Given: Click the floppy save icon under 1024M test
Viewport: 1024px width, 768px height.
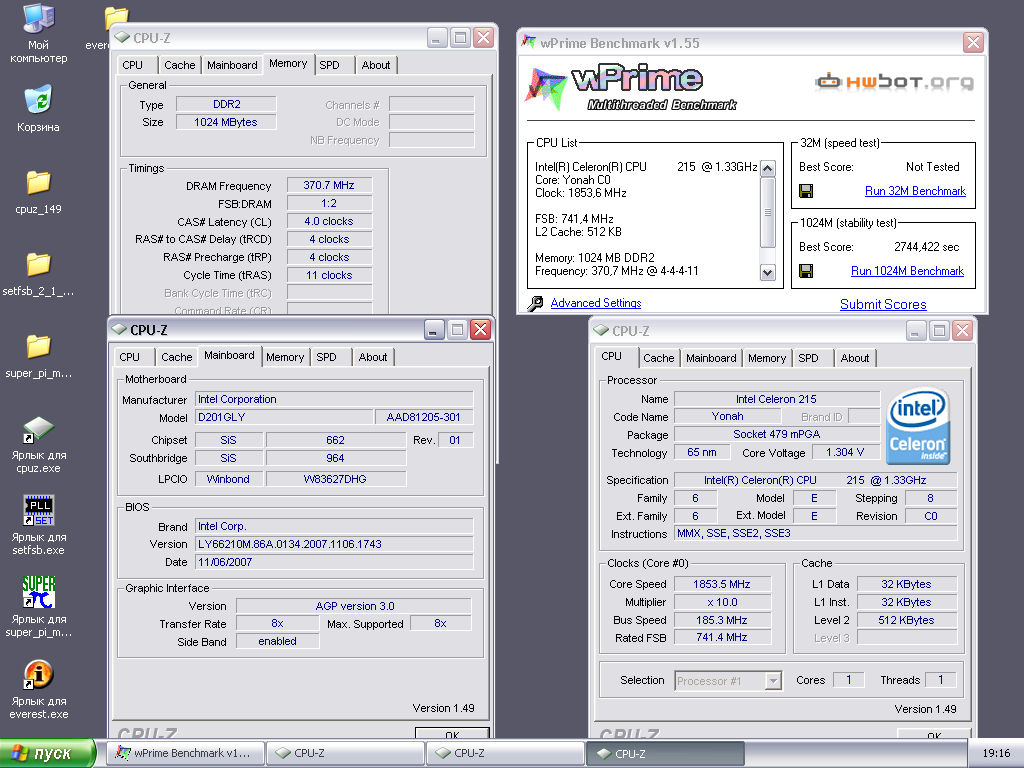Looking at the screenshot, I should (806, 271).
